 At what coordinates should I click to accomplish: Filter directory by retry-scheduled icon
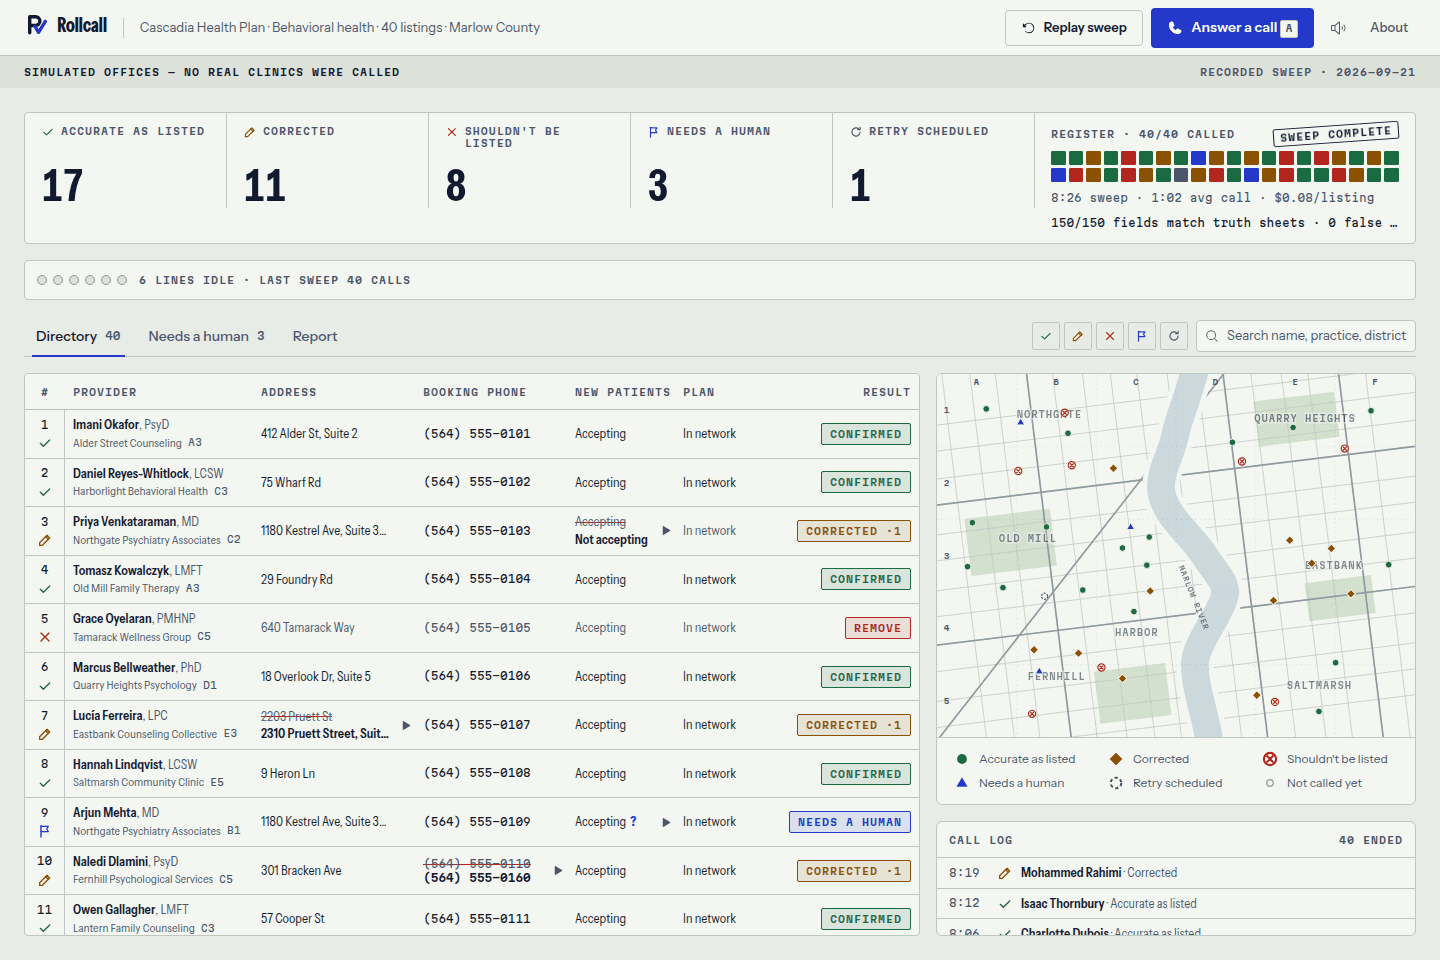pos(1174,336)
